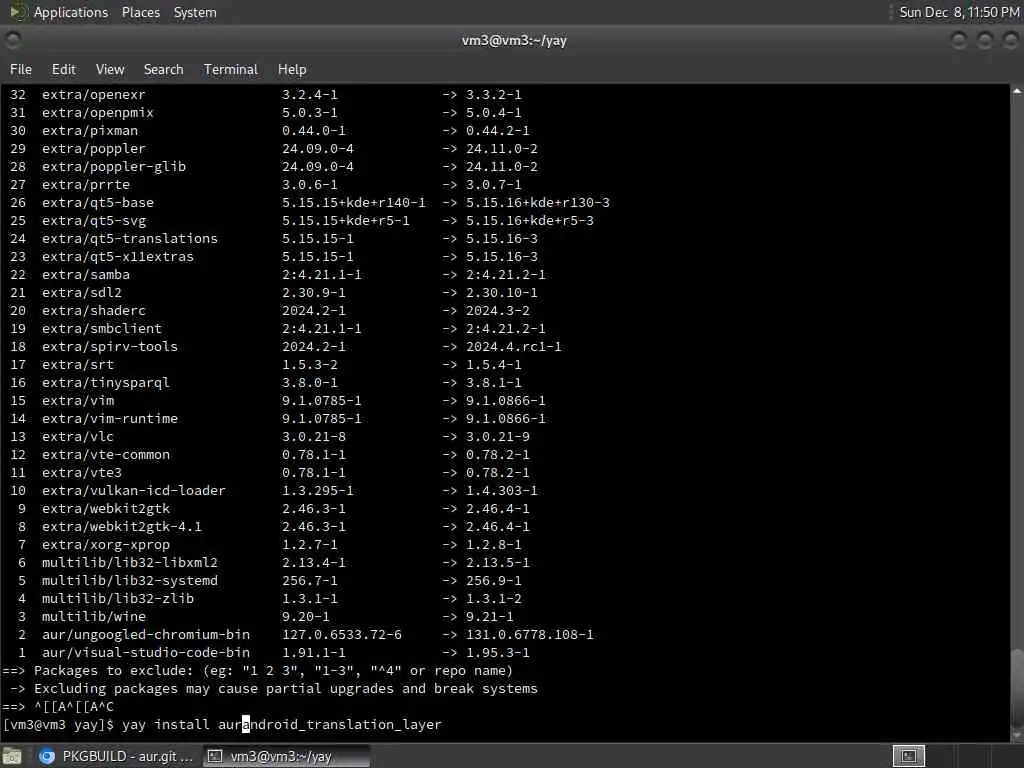This screenshot has width=1024, height=768.
Task: Click the version 2024.4.rc1-1
Action: point(513,346)
